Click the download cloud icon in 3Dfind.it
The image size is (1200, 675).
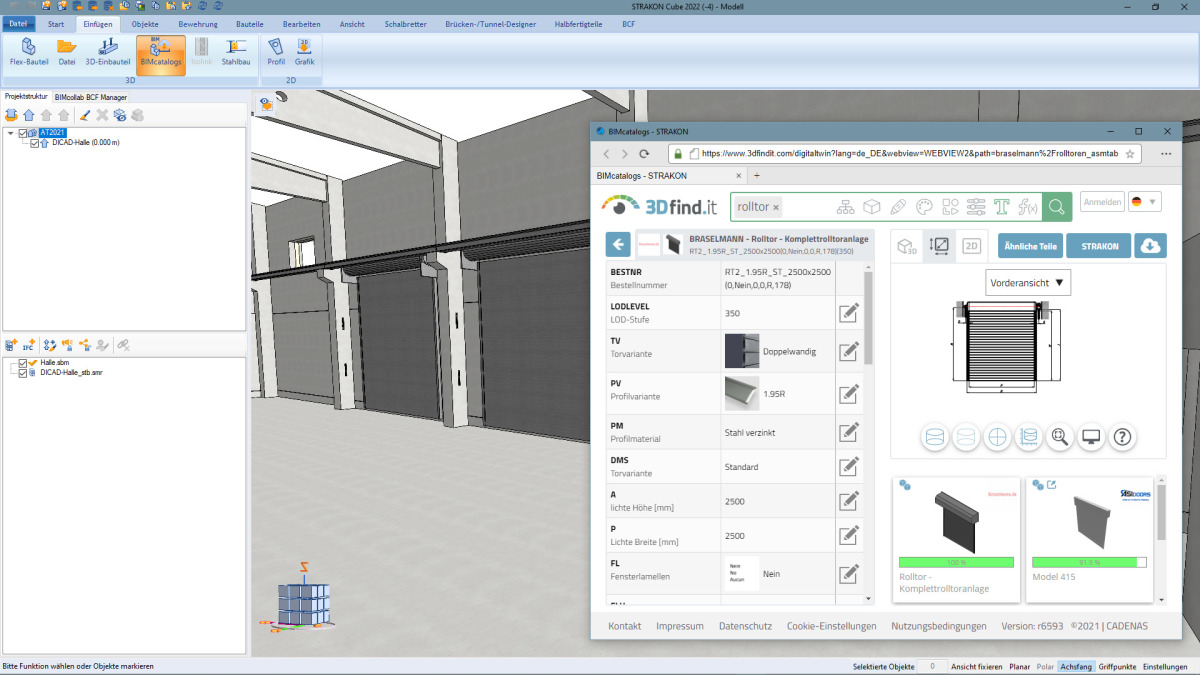tap(1150, 245)
